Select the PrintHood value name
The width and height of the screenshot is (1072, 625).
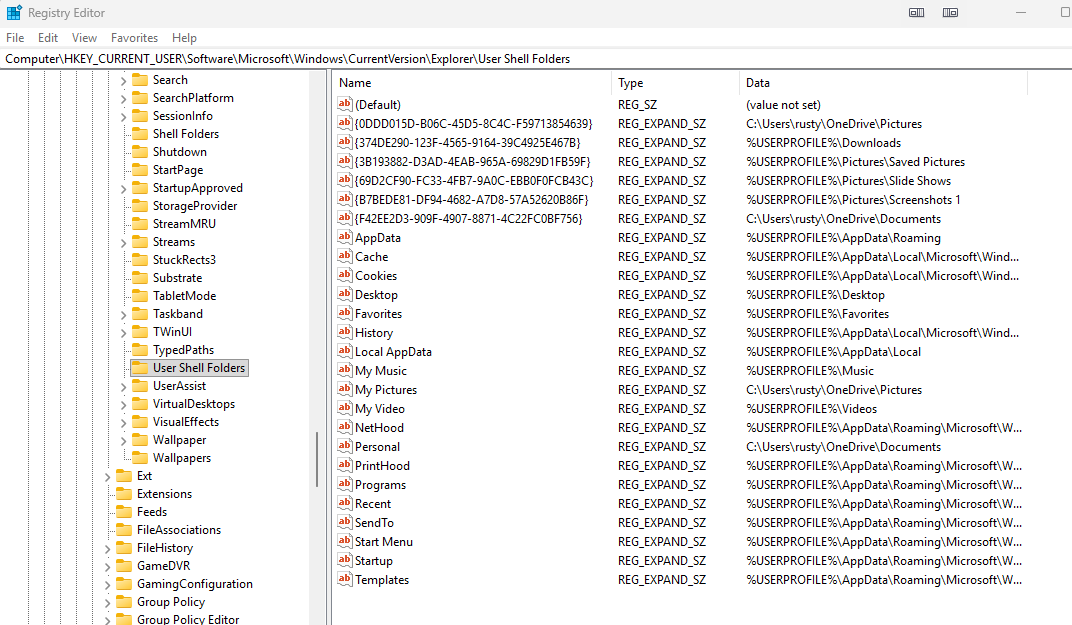click(382, 466)
